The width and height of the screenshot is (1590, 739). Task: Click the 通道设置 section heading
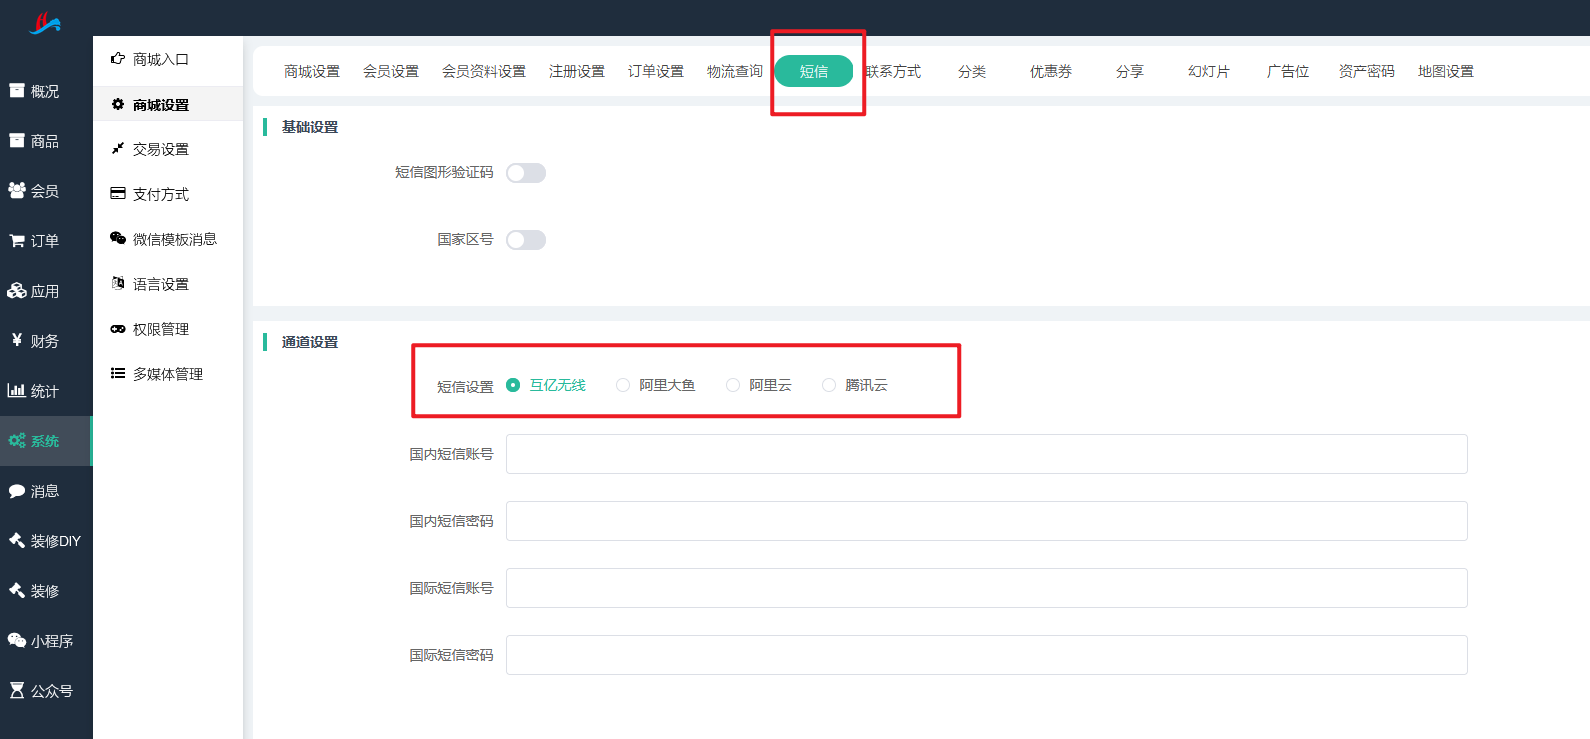(x=310, y=342)
